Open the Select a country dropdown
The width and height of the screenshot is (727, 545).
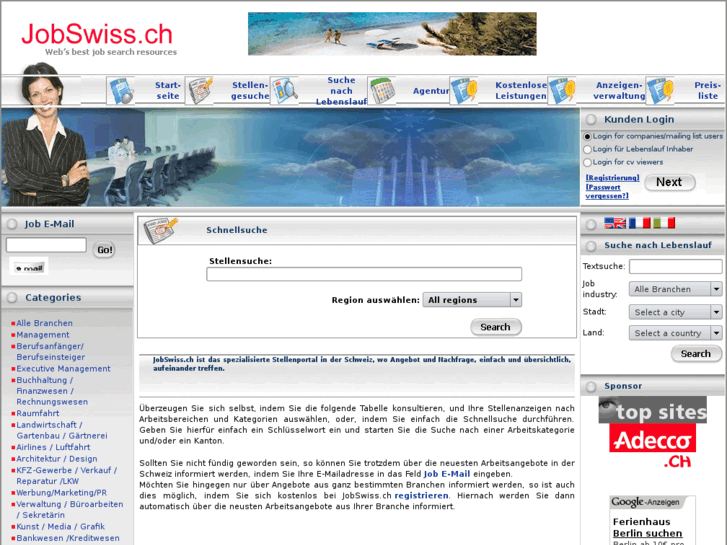(676, 333)
